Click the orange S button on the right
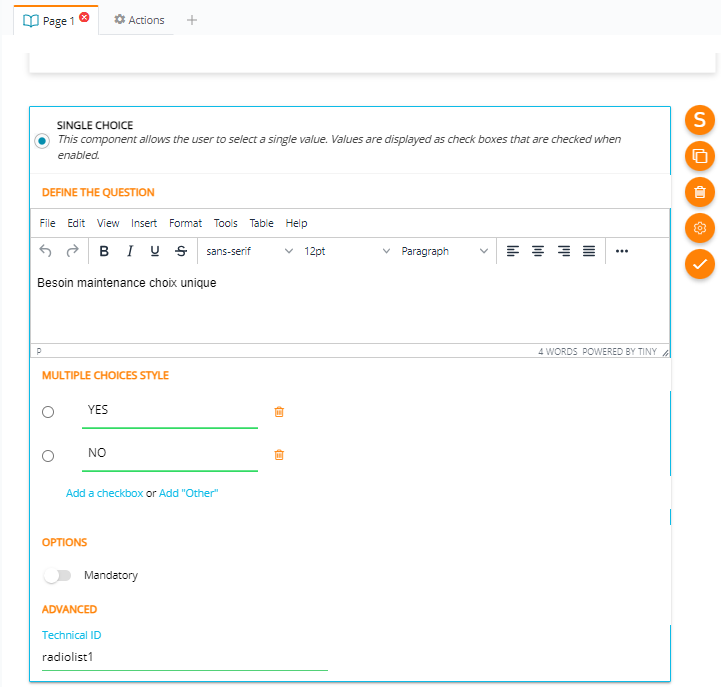 [700, 120]
